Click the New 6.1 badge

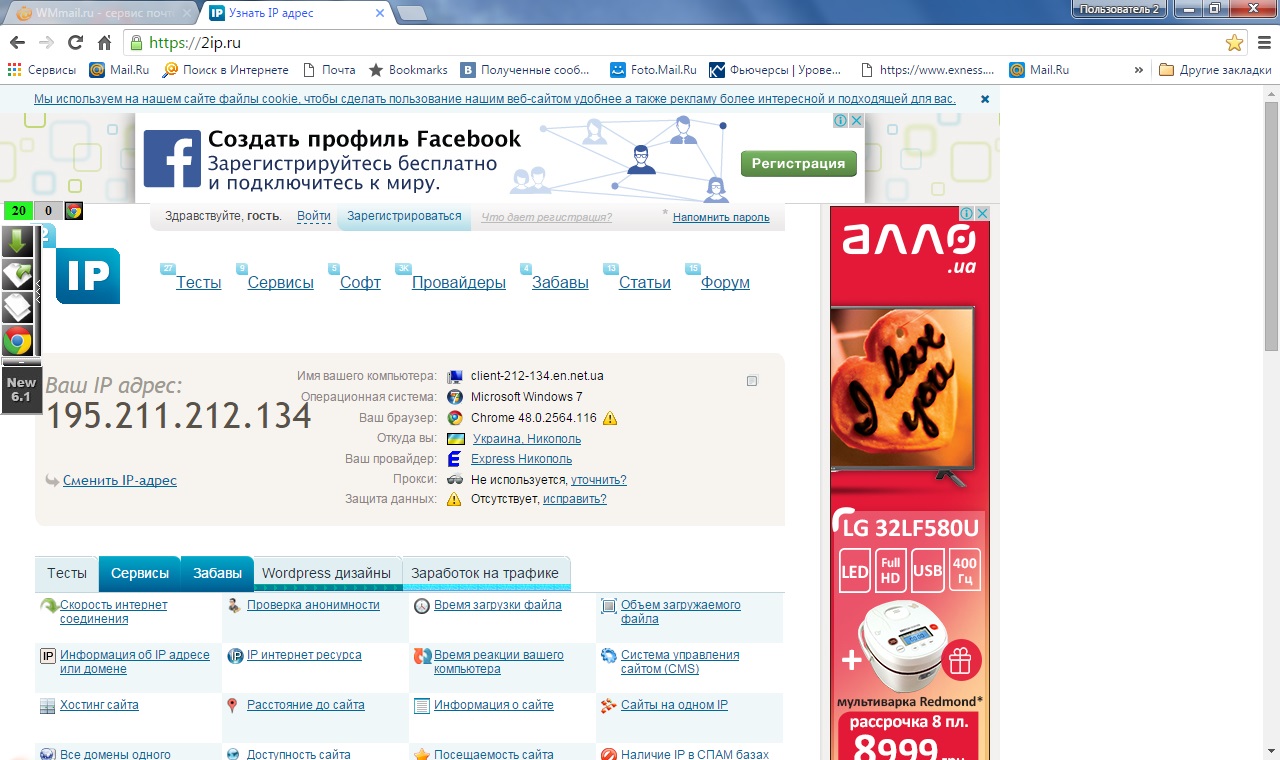tap(21, 390)
